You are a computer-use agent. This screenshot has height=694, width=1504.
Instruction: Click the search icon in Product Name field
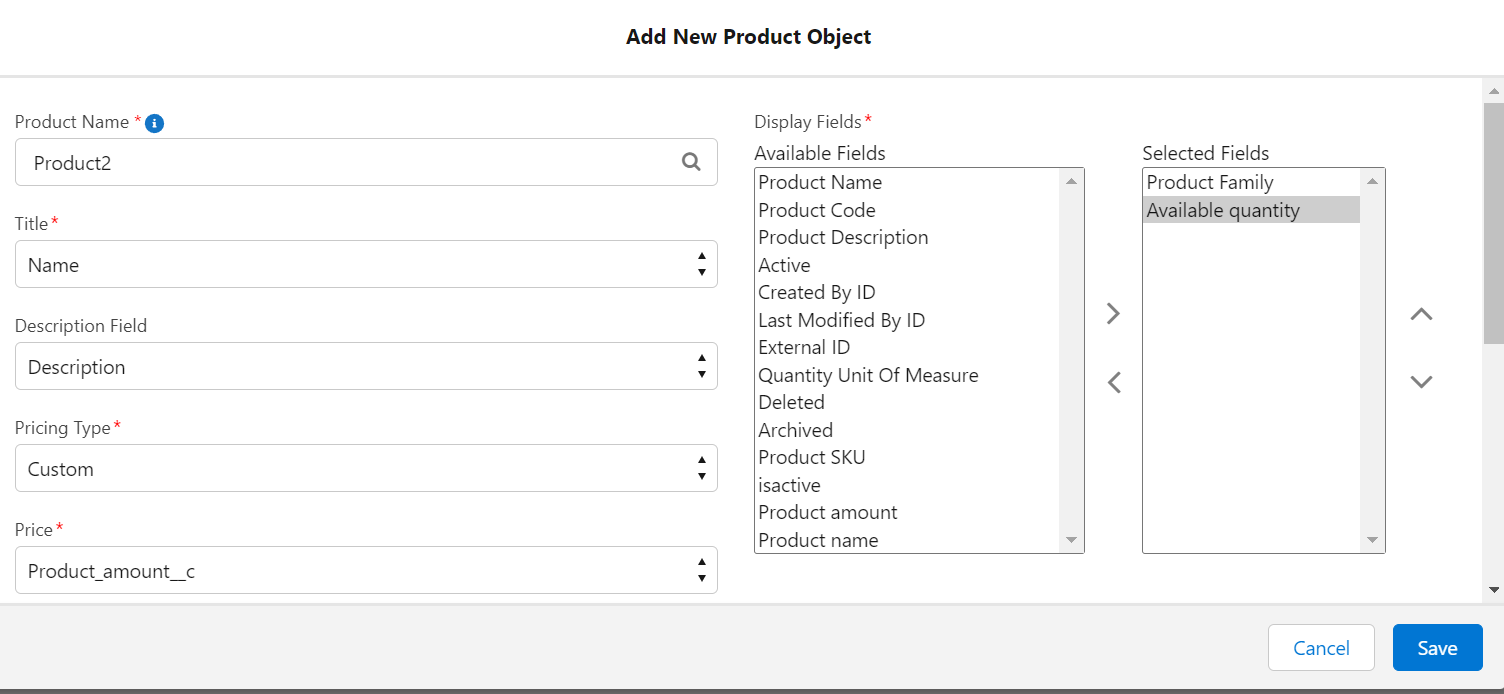[691, 162]
